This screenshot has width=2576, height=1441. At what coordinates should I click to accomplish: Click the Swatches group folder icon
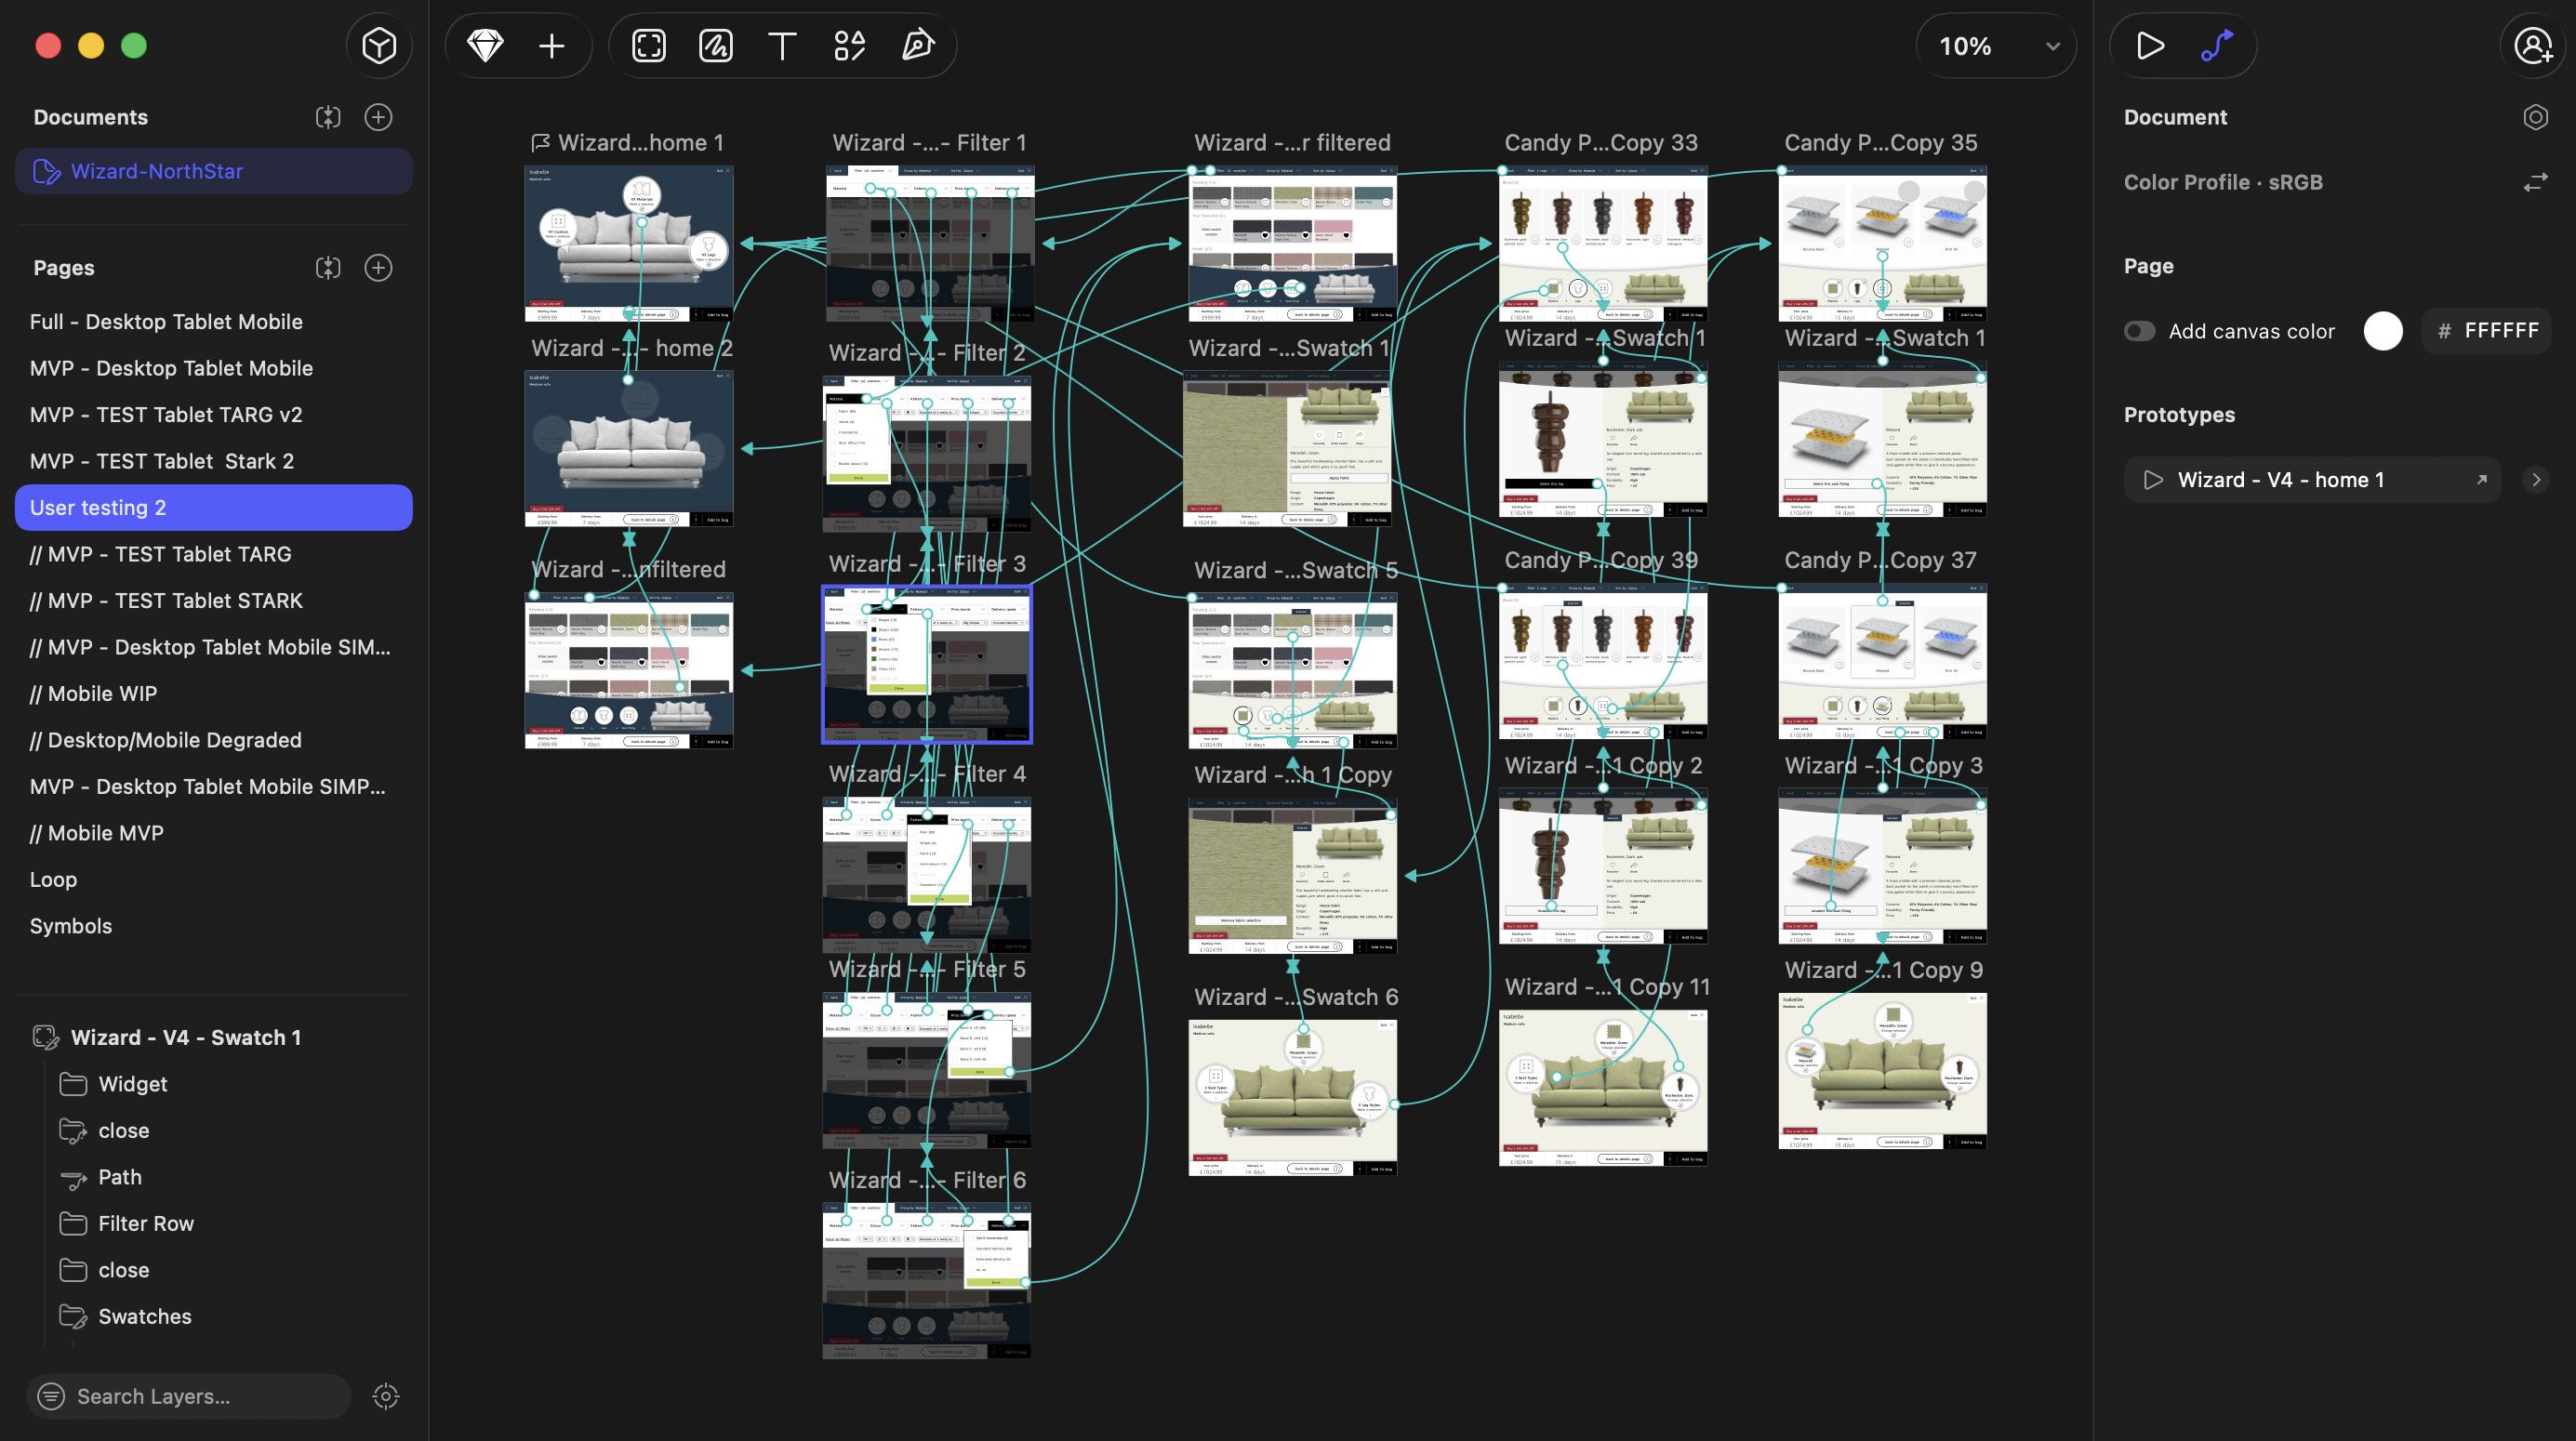click(73, 1317)
